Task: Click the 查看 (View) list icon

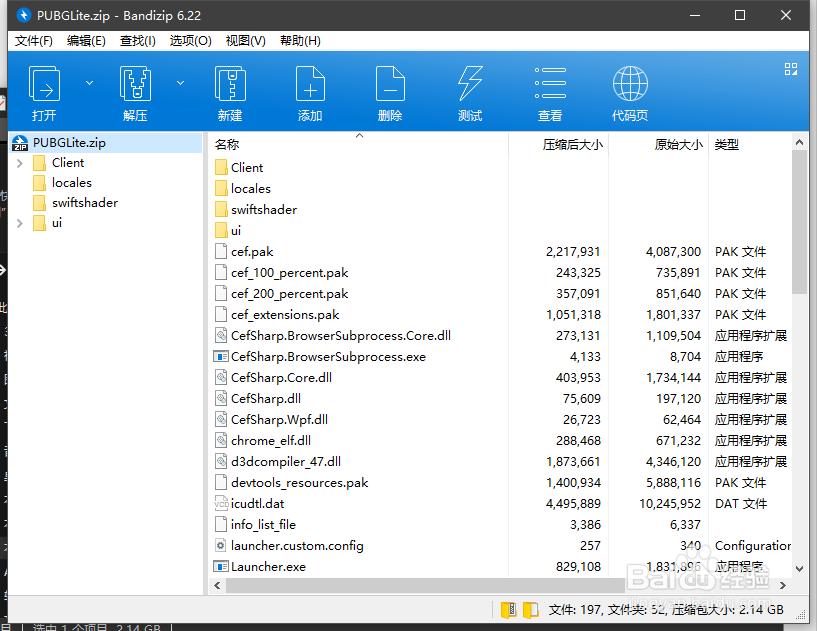Action: click(x=550, y=83)
